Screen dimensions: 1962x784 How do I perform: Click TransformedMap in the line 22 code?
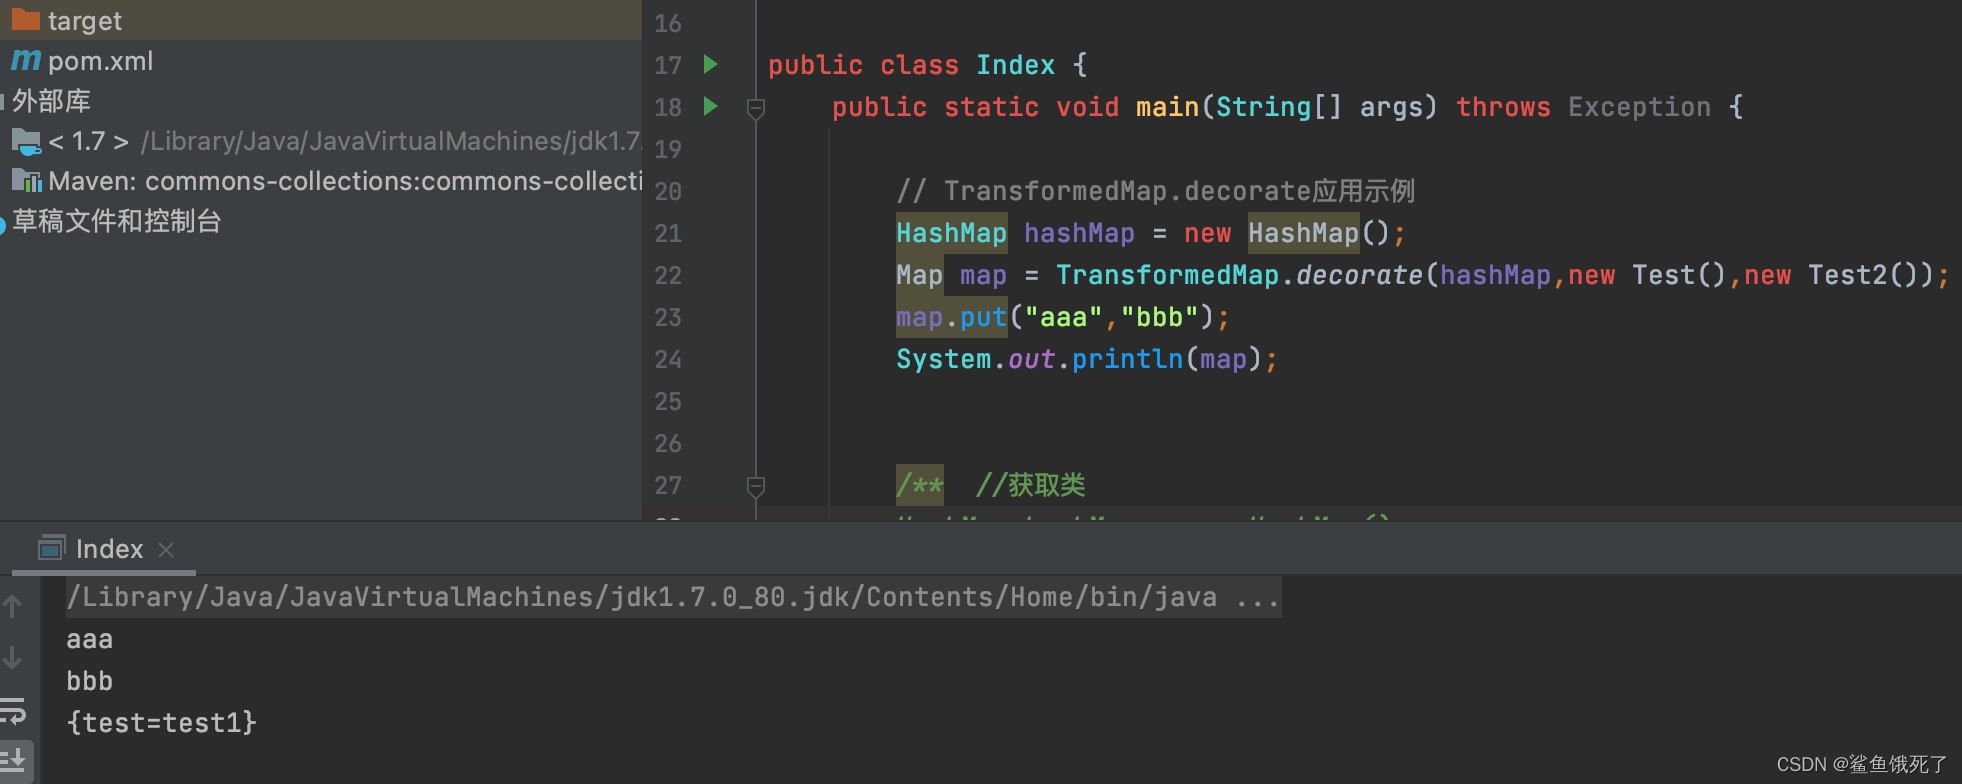pyautogui.click(x=1167, y=275)
